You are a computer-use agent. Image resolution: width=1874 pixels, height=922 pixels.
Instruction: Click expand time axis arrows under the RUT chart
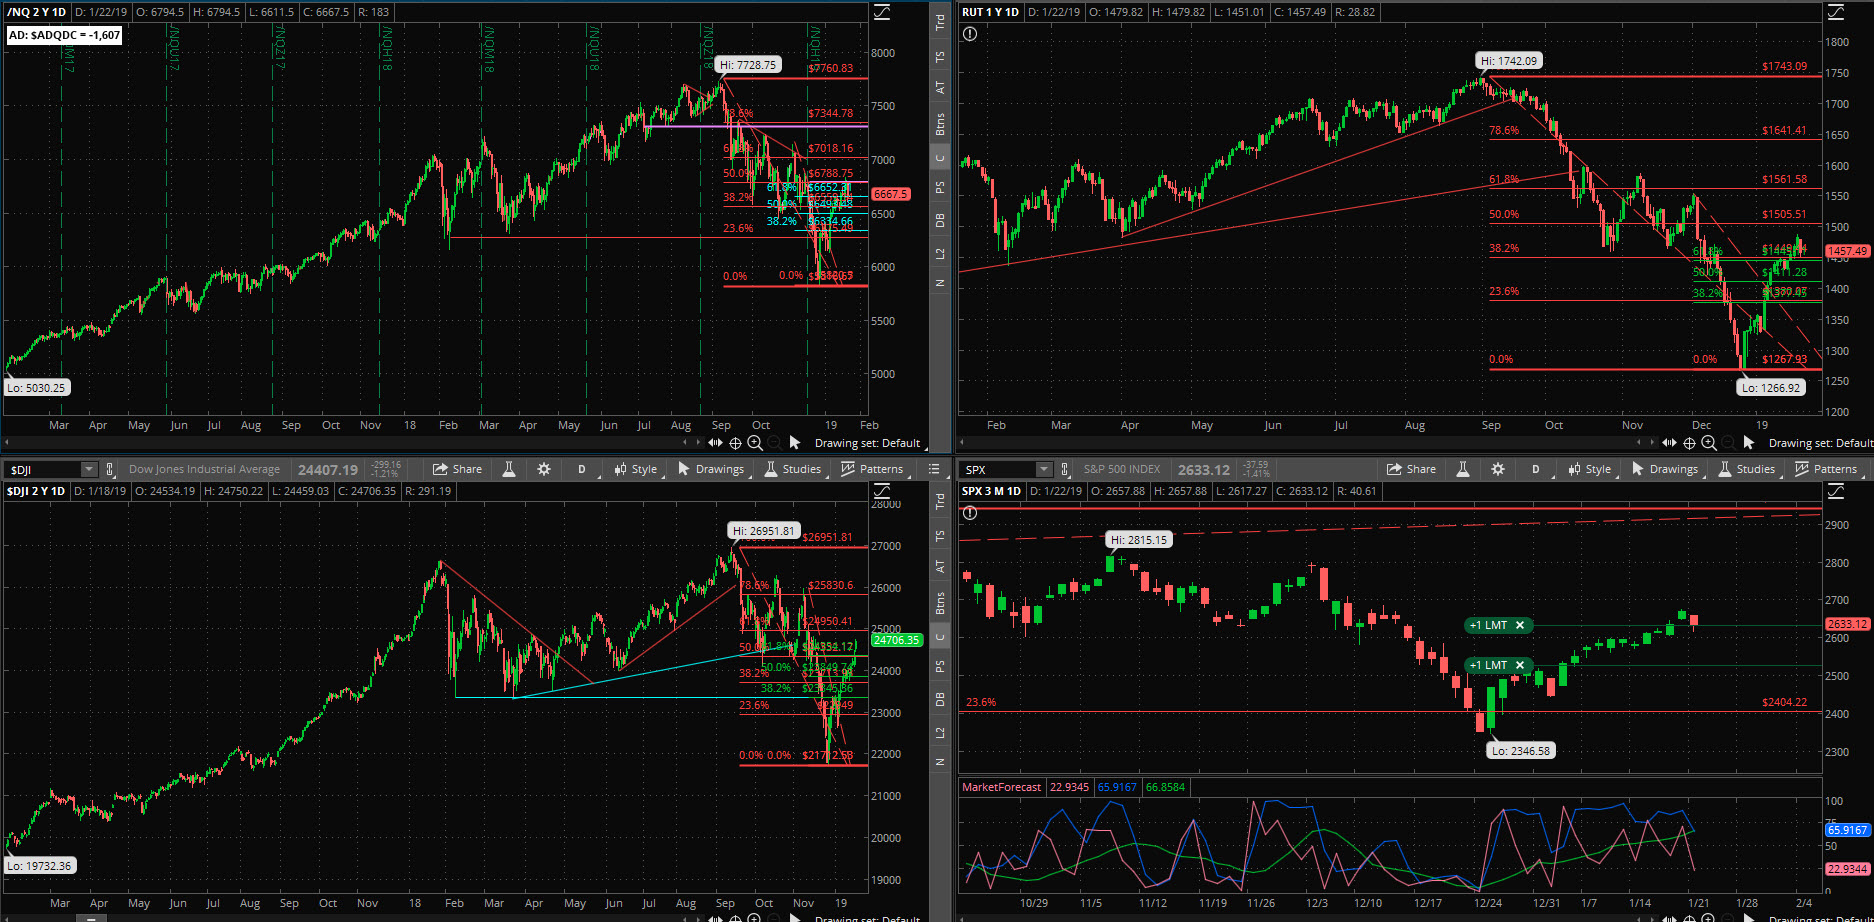[x=1669, y=442]
